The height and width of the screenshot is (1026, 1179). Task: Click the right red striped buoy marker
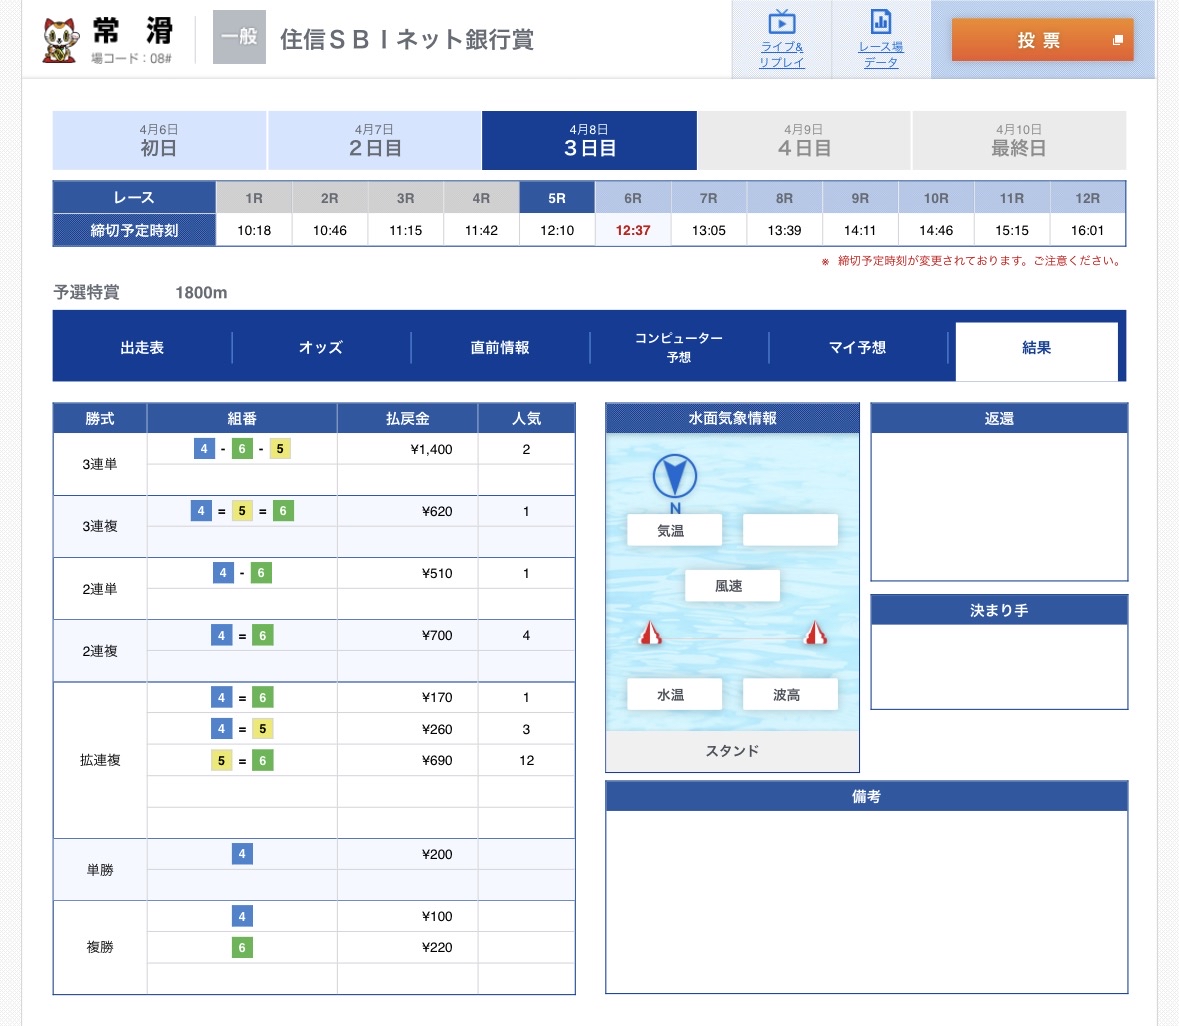[816, 633]
